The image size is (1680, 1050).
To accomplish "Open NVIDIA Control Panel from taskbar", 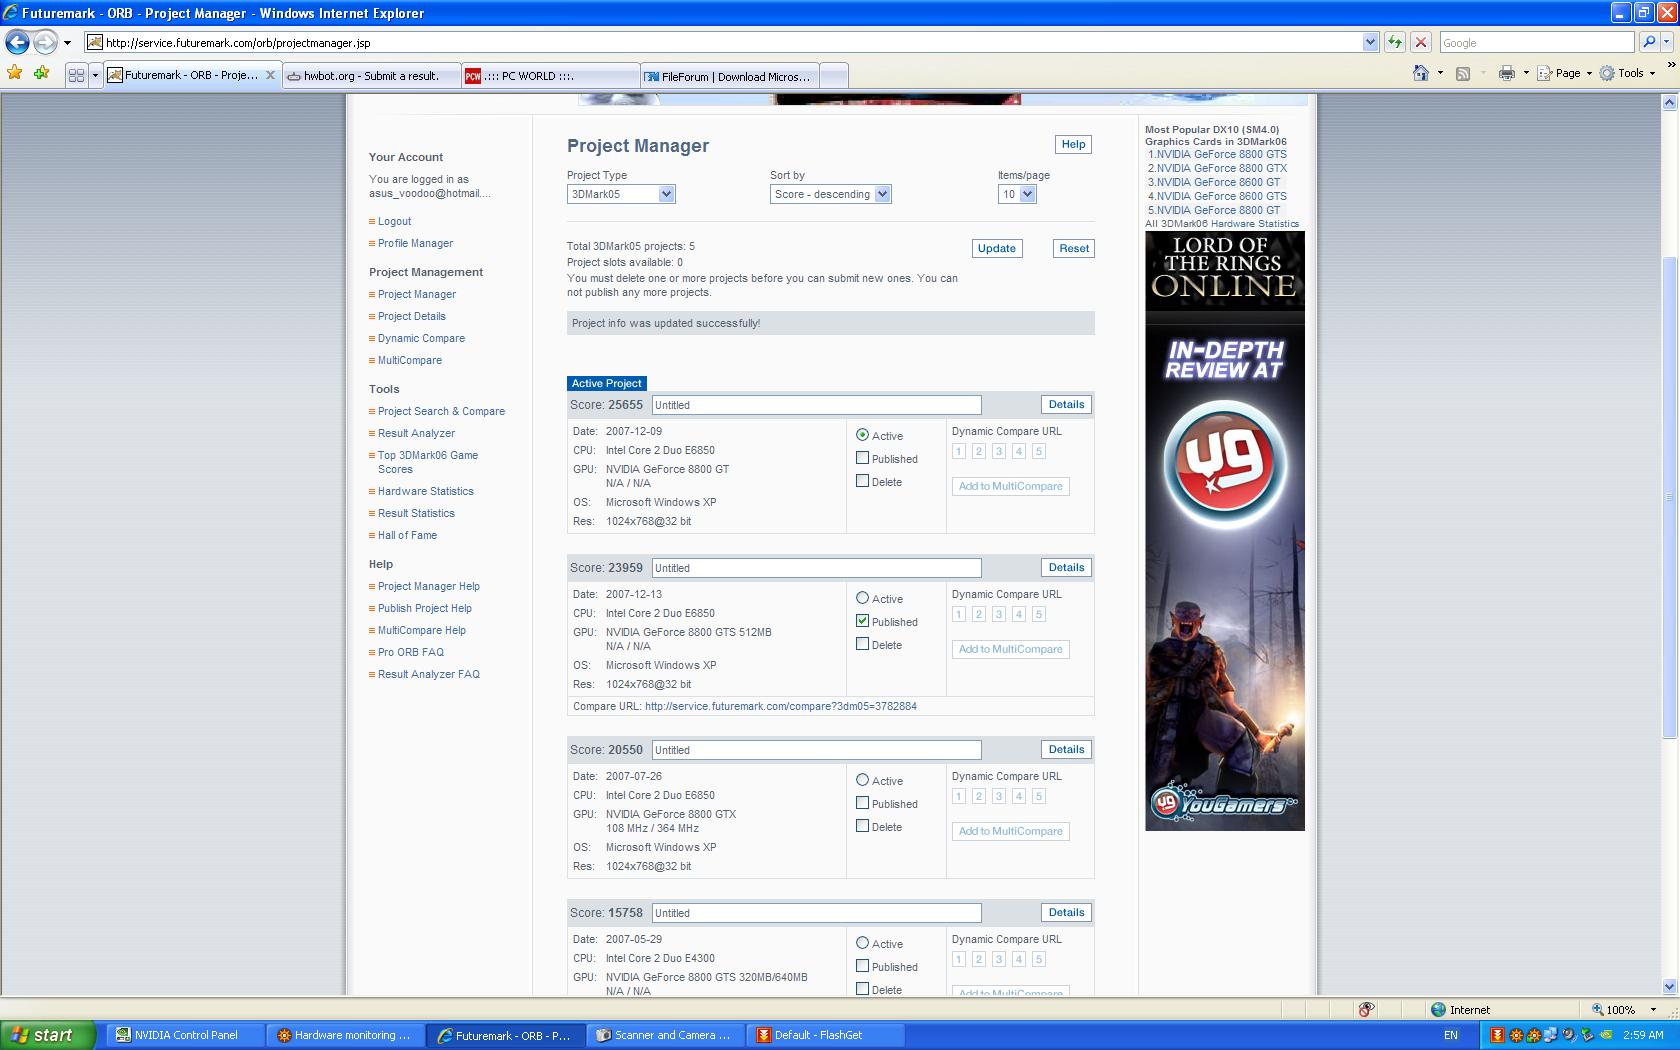I will [184, 1035].
